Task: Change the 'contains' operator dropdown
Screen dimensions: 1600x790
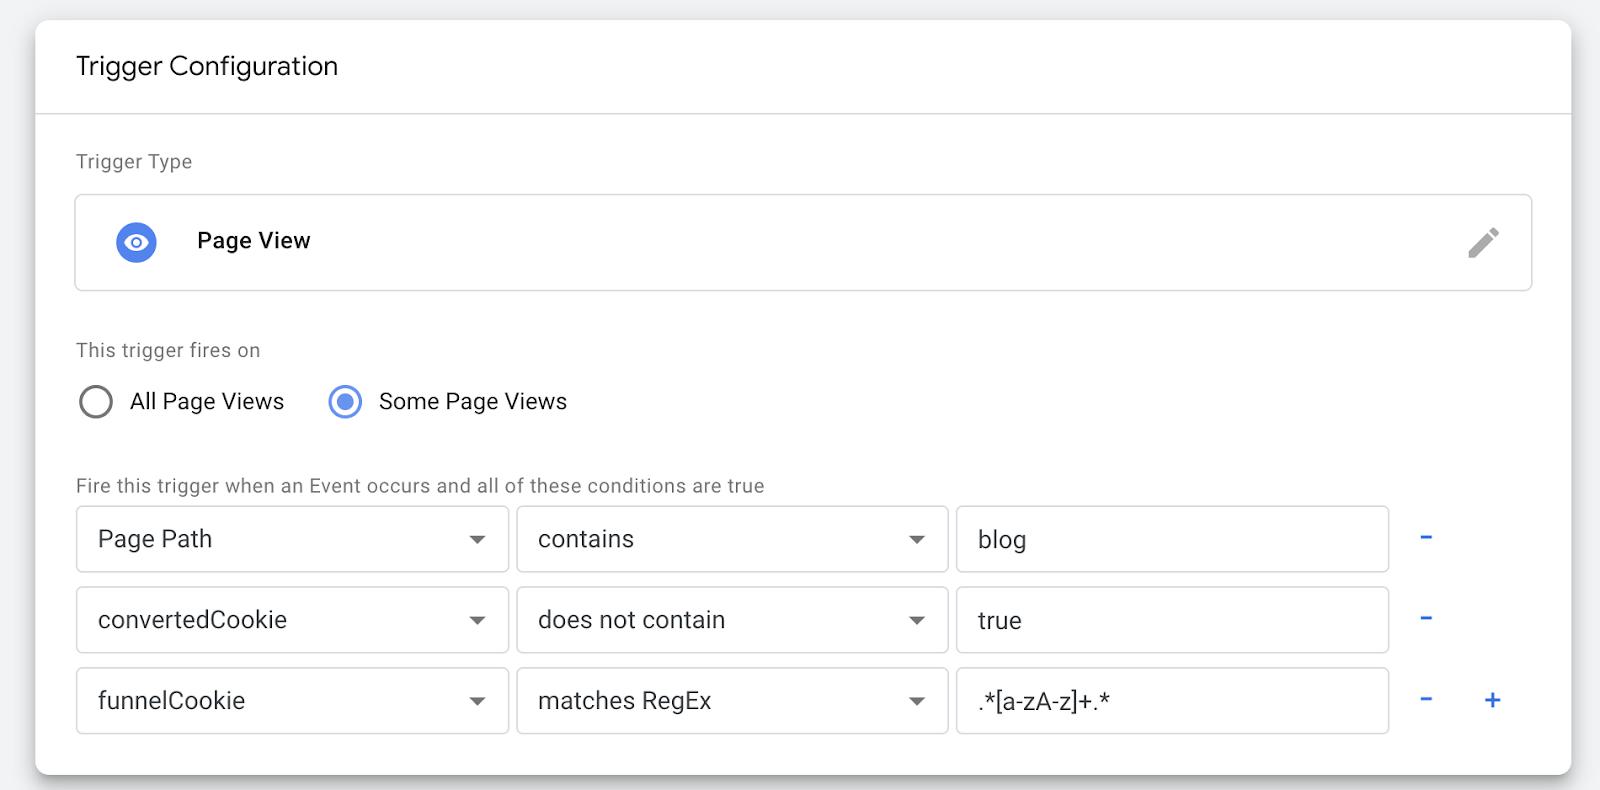Action: (731, 539)
